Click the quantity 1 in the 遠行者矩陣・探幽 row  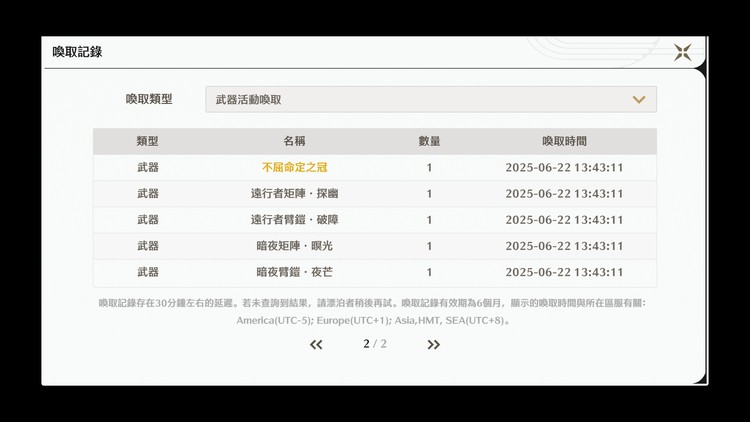[x=429, y=194]
